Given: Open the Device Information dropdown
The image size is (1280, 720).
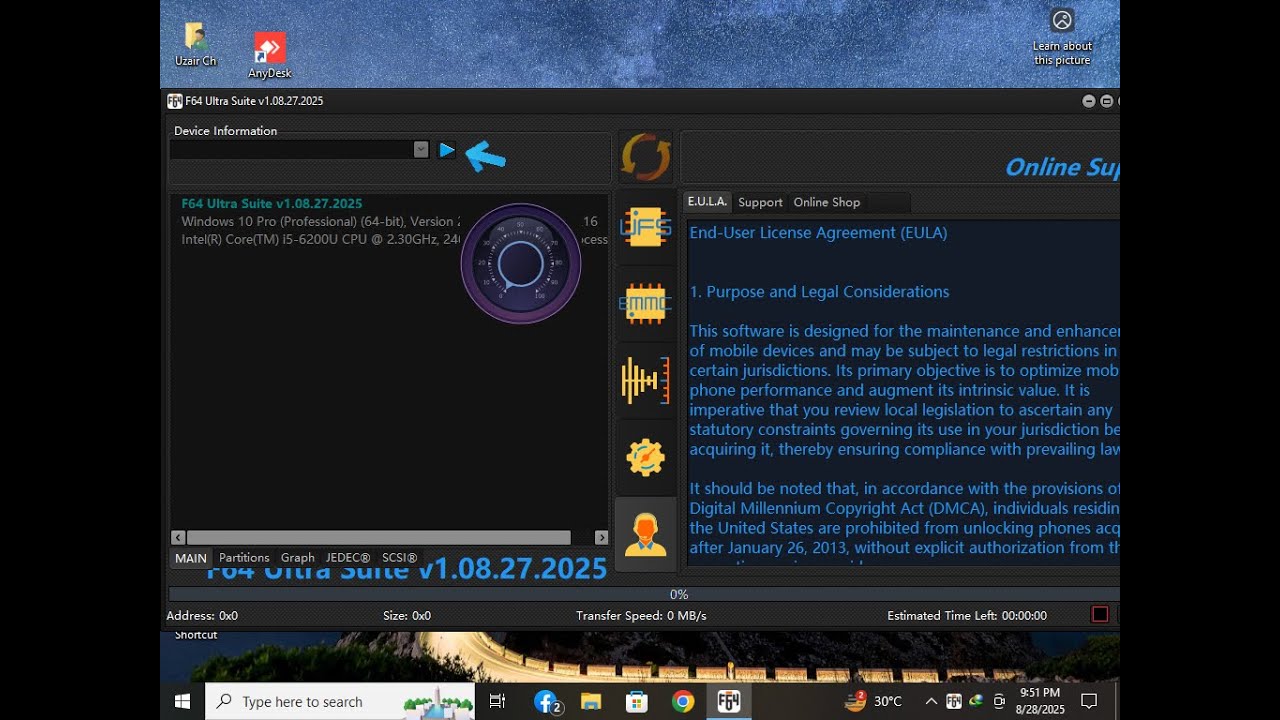Looking at the screenshot, I should pyautogui.click(x=421, y=149).
